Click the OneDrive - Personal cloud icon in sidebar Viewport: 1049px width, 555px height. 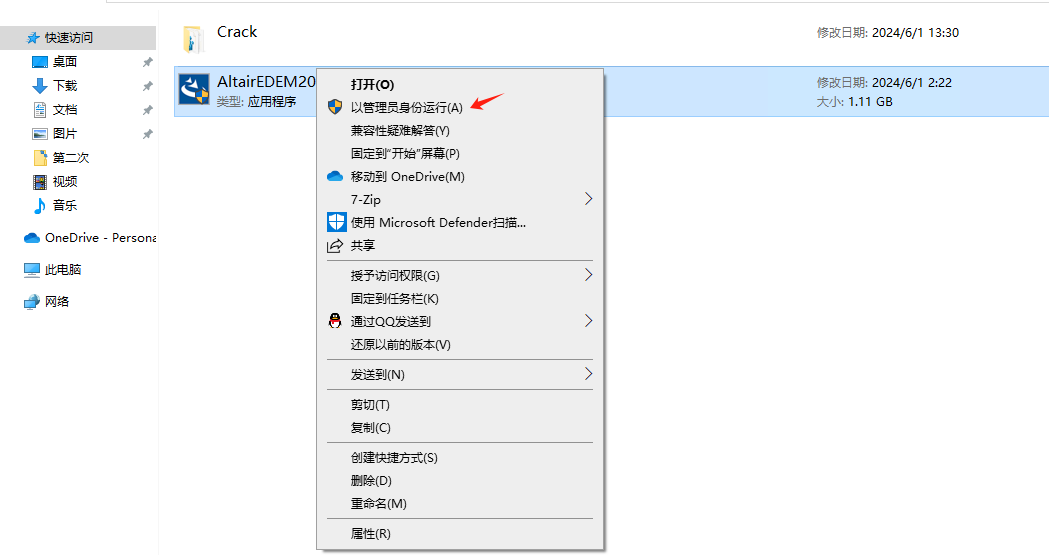click(x=31, y=238)
